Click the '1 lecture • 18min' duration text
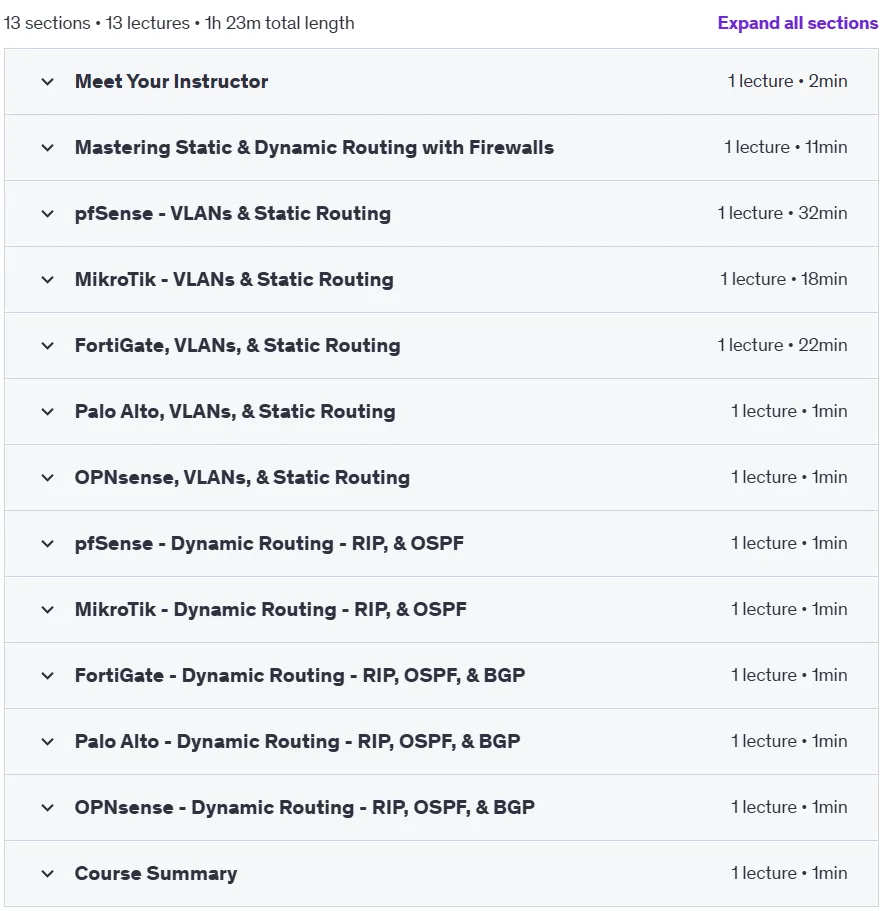The image size is (882, 911). pos(783,279)
